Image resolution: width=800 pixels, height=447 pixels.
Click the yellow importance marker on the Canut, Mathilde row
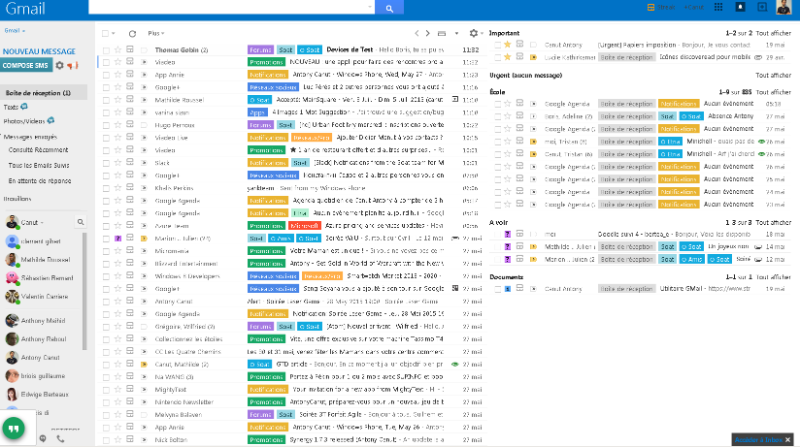tap(144, 364)
